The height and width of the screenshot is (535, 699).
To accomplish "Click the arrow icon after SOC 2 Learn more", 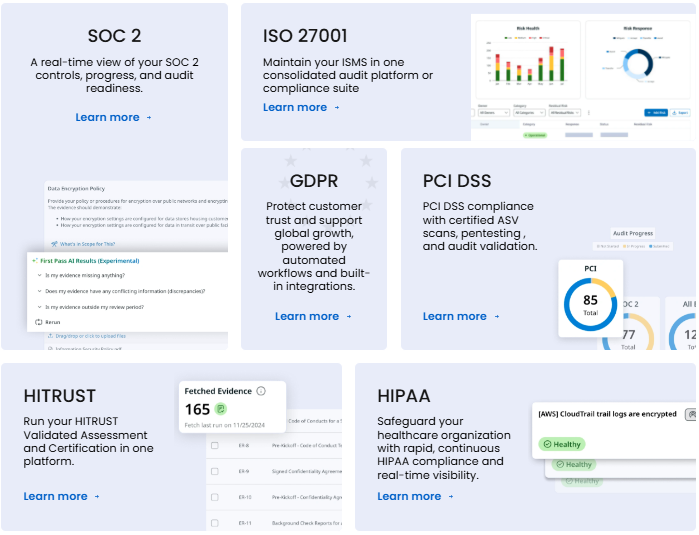I will [149, 118].
